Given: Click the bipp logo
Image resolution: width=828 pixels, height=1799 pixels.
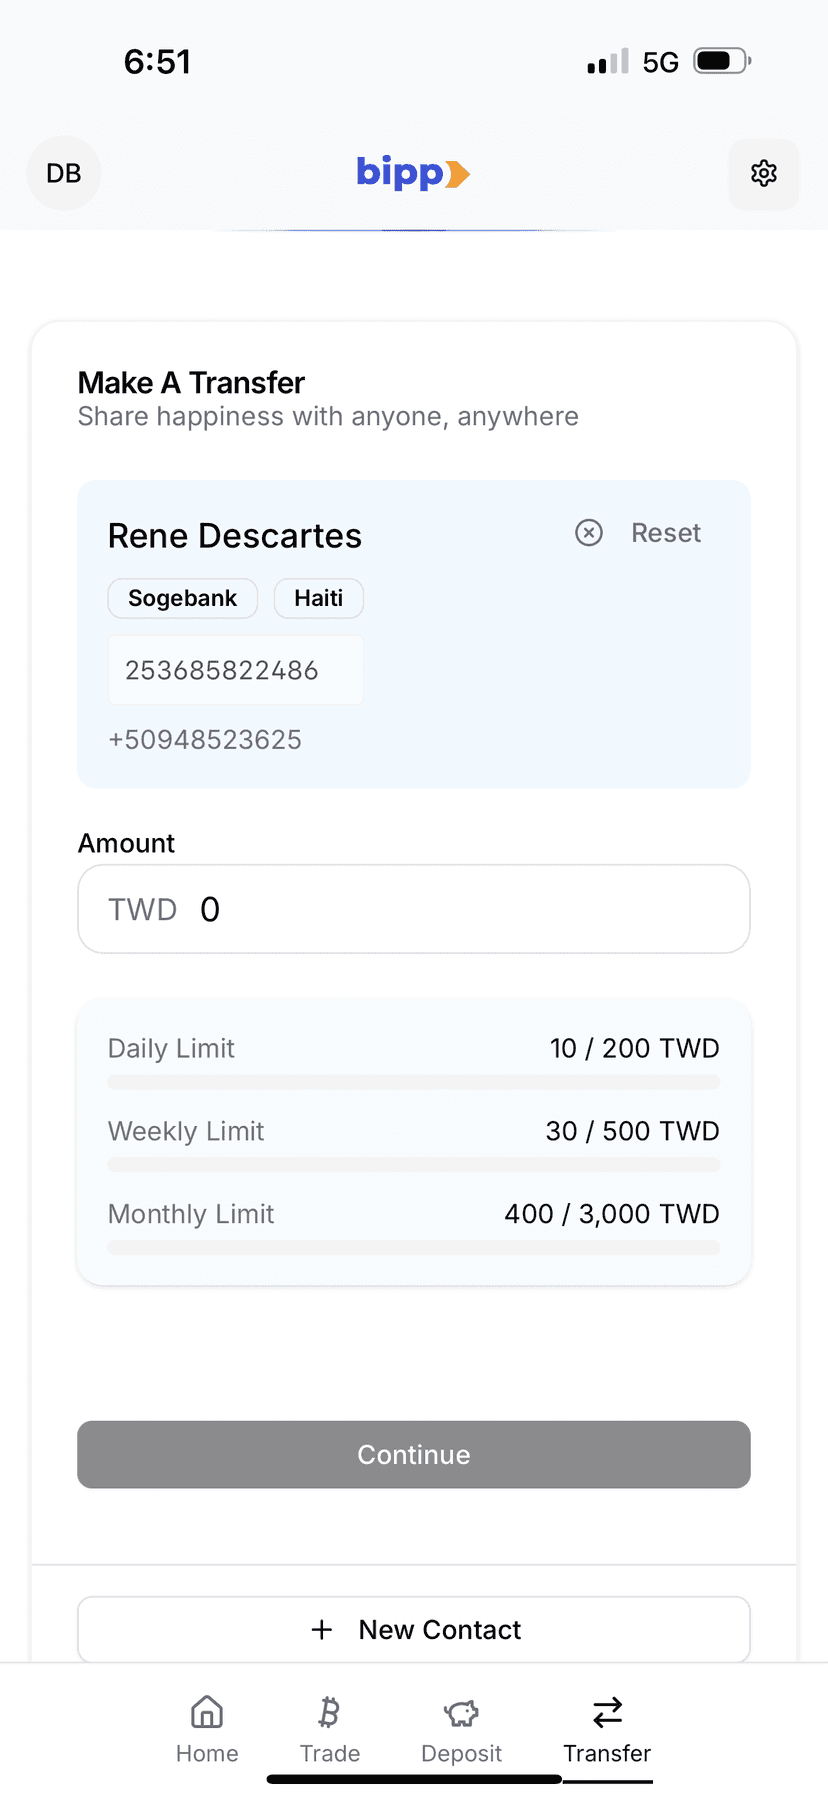Looking at the screenshot, I should pyautogui.click(x=413, y=173).
